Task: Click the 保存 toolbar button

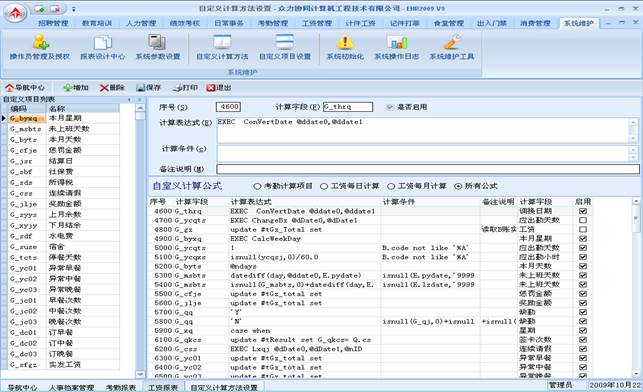Action: coord(148,88)
